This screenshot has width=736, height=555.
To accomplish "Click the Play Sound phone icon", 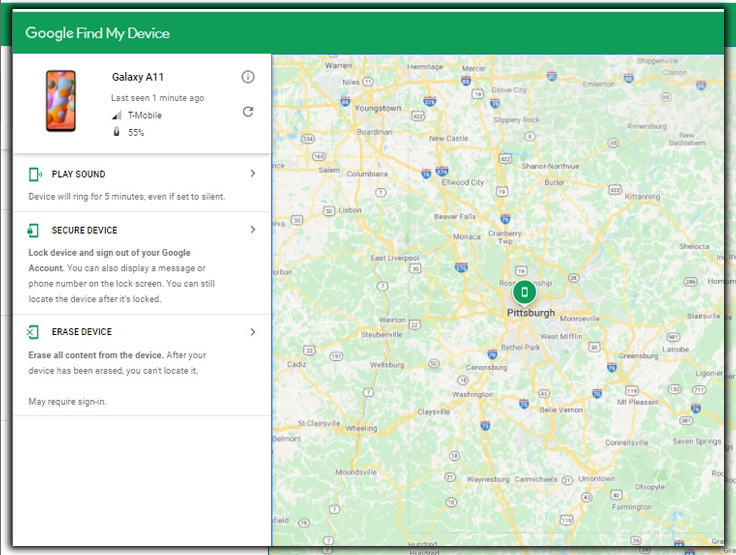I will point(35,174).
